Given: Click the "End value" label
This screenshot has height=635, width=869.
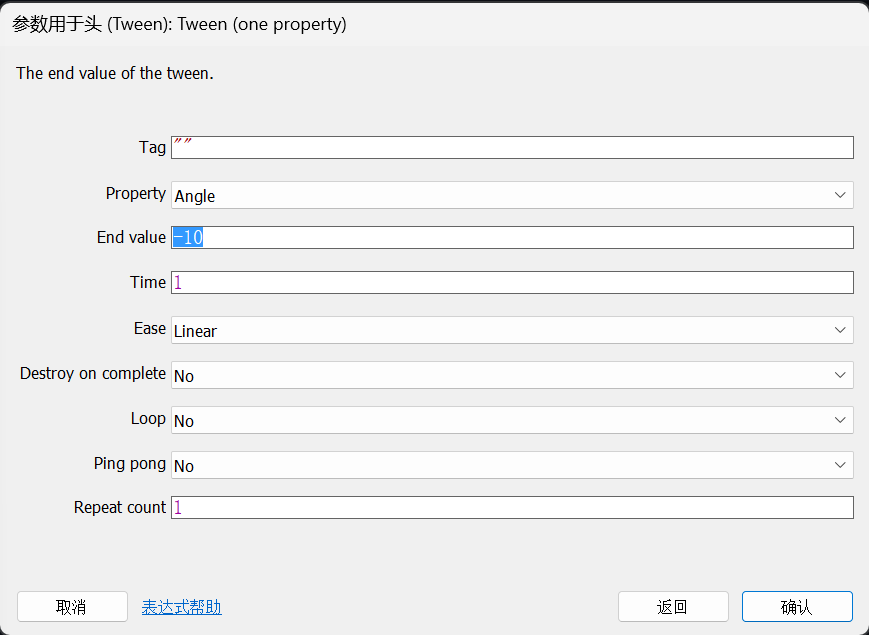Looking at the screenshot, I should coord(131,237).
